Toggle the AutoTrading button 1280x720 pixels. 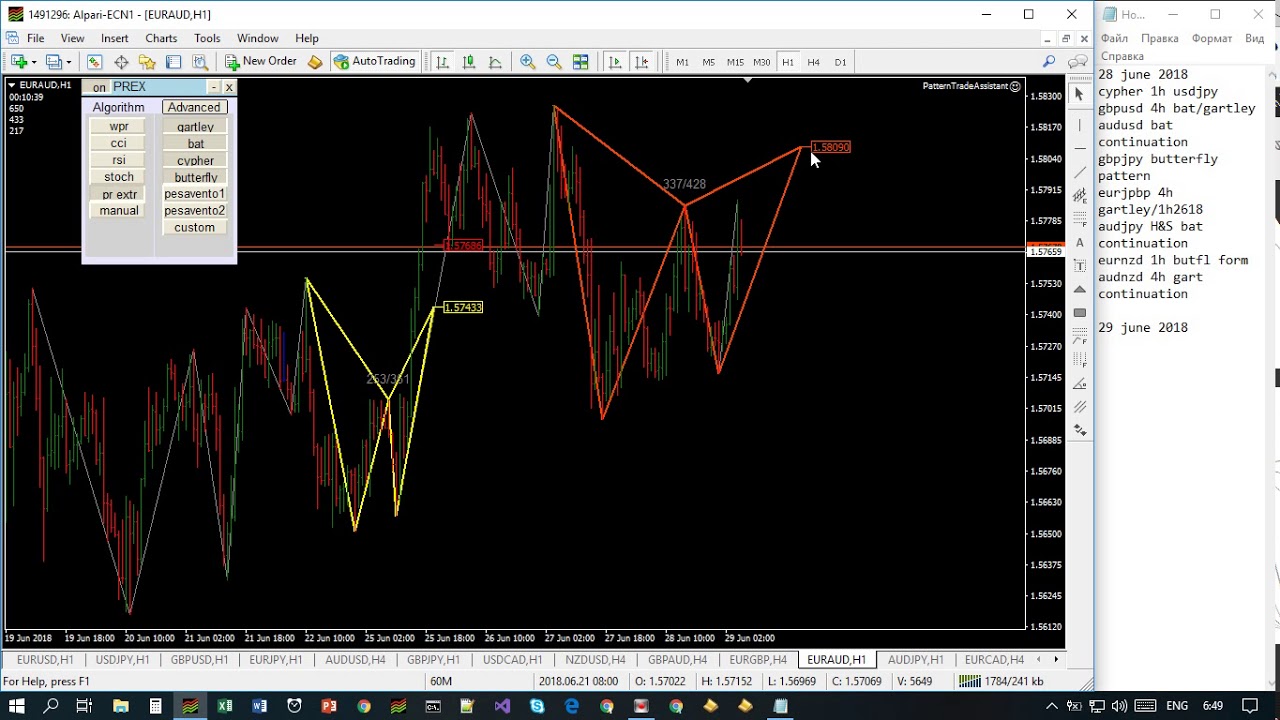[374, 62]
